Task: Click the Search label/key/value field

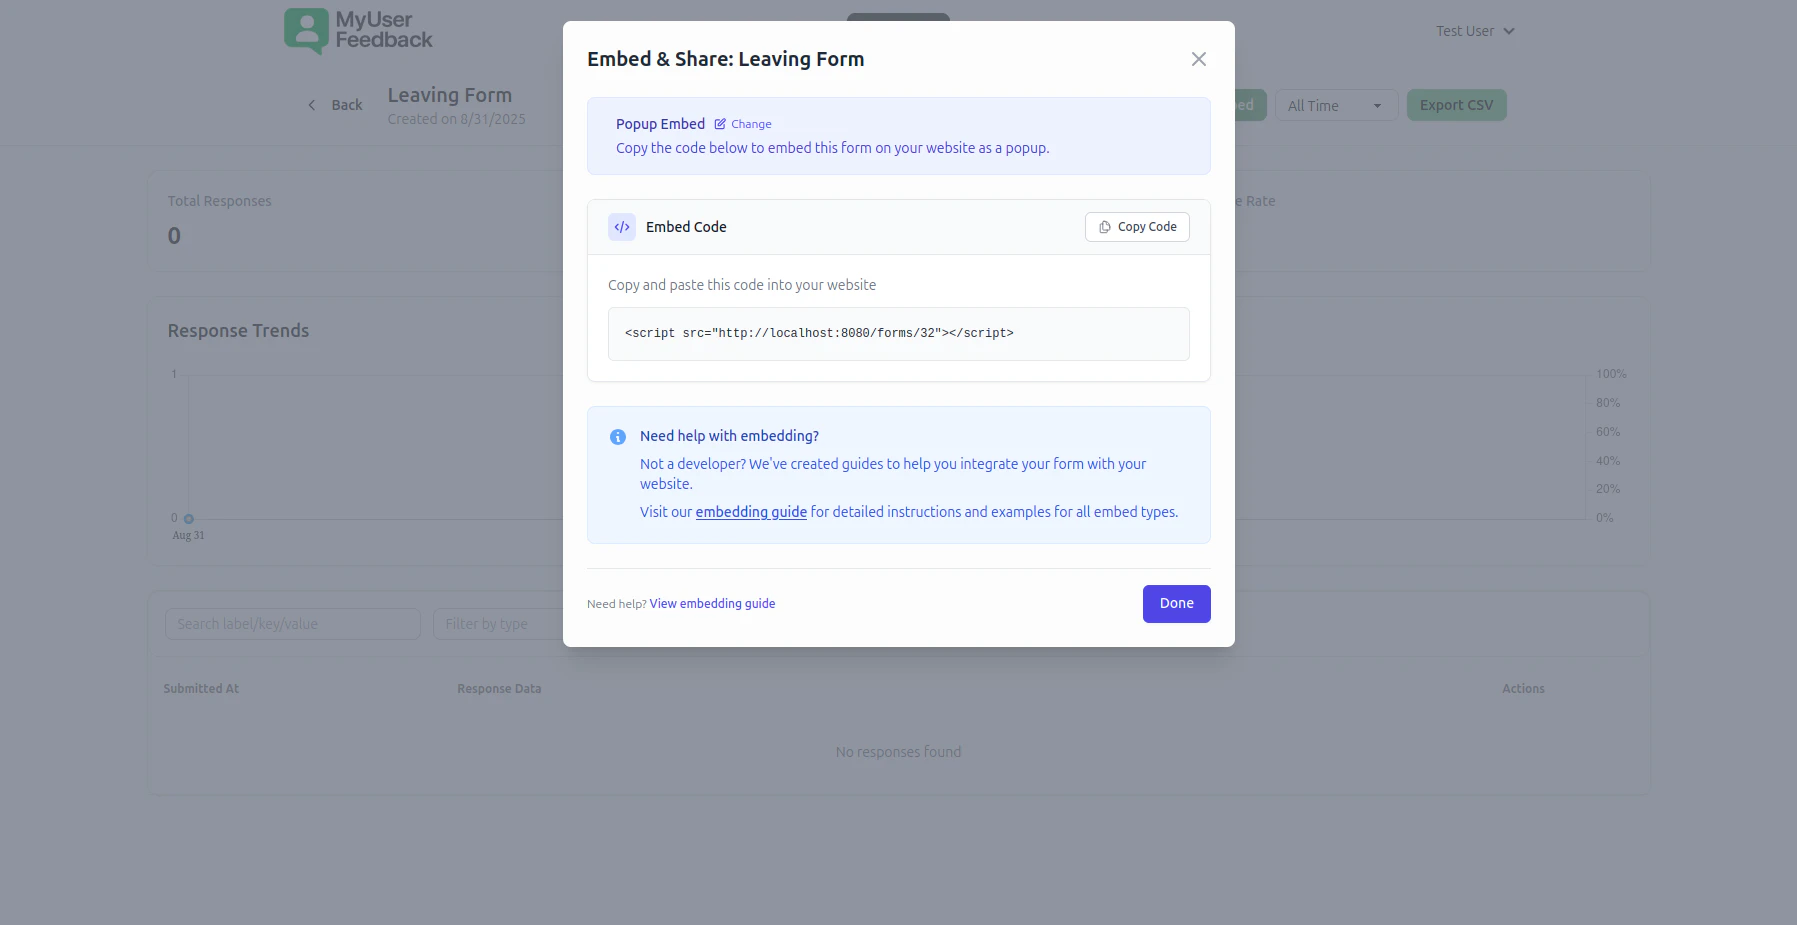Action: [x=292, y=624]
